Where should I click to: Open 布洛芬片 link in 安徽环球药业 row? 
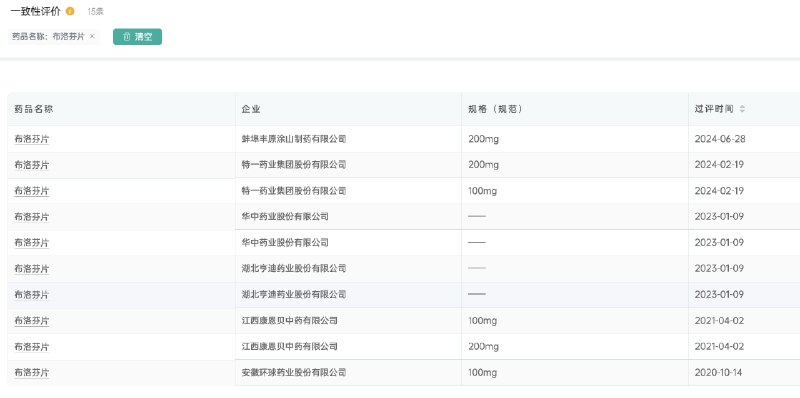[32, 372]
